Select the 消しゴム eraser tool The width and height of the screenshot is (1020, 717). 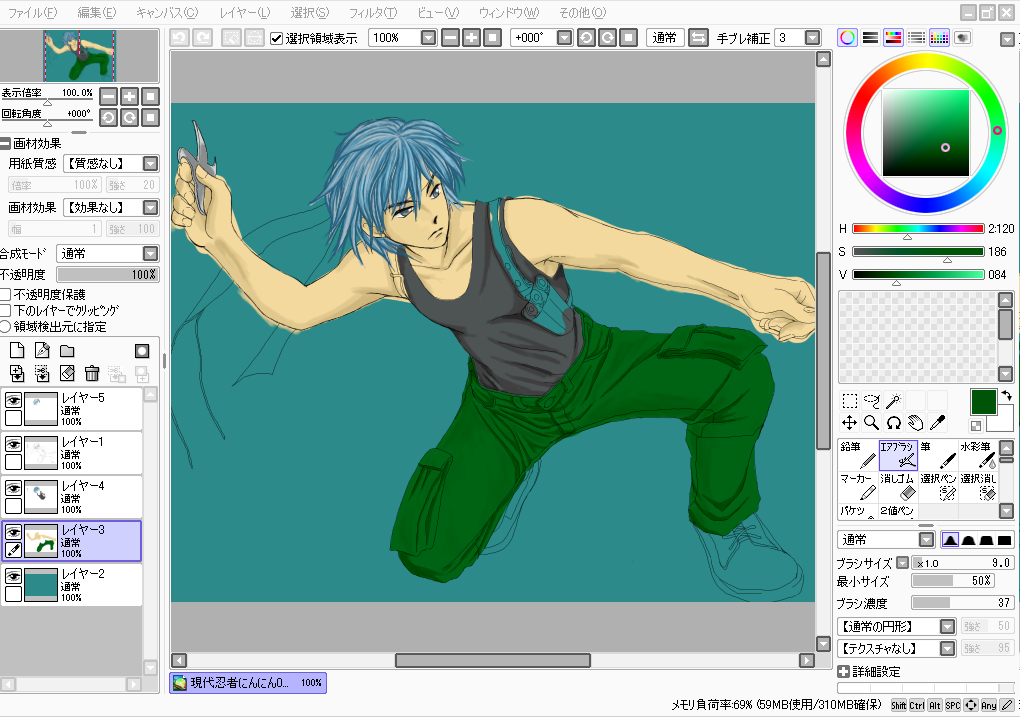point(899,487)
